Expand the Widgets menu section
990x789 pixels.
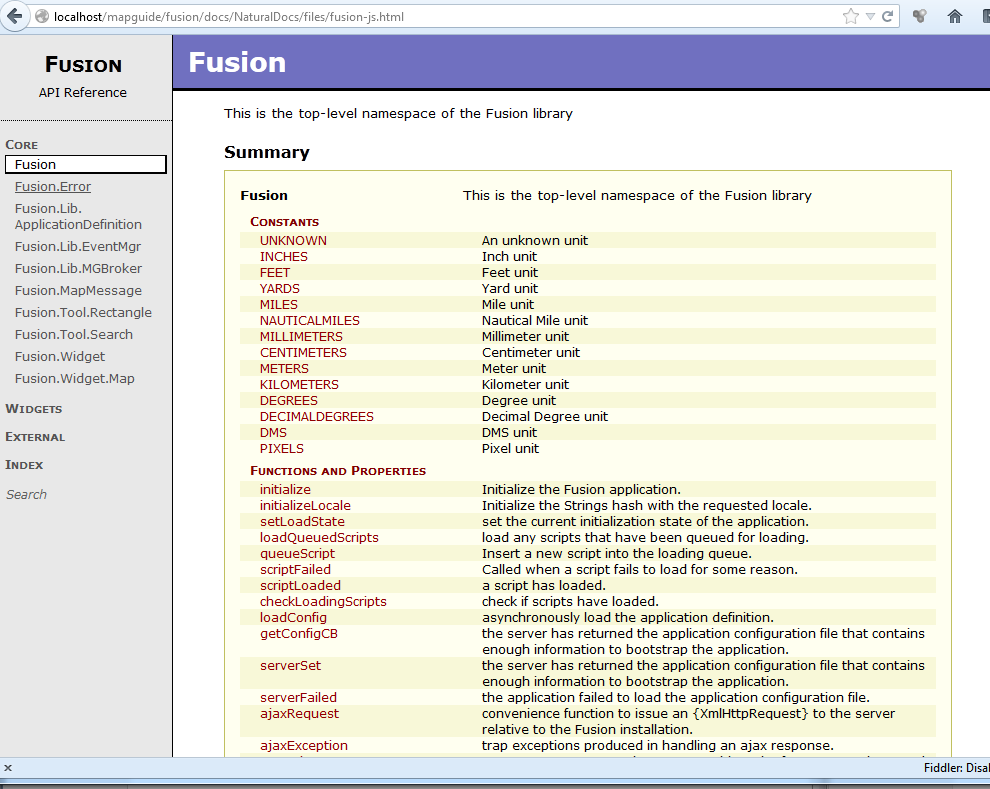point(33,408)
